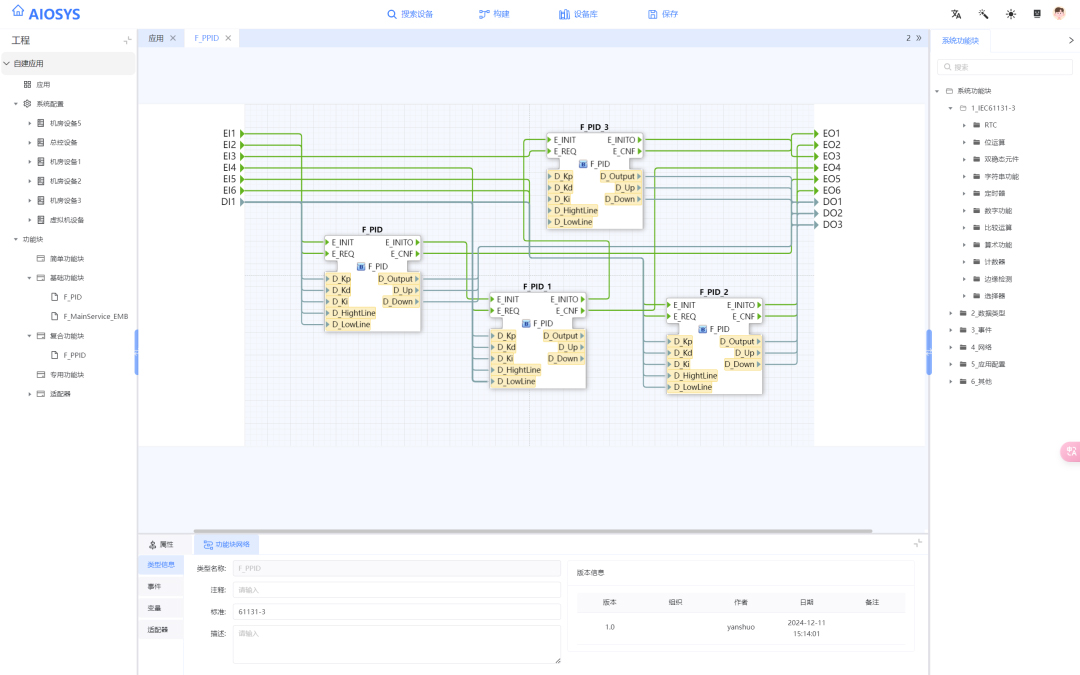The height and width of the screenshot is (675, 1080).
Task: Collapse the project panel pin icon
Action: (127, 41)
